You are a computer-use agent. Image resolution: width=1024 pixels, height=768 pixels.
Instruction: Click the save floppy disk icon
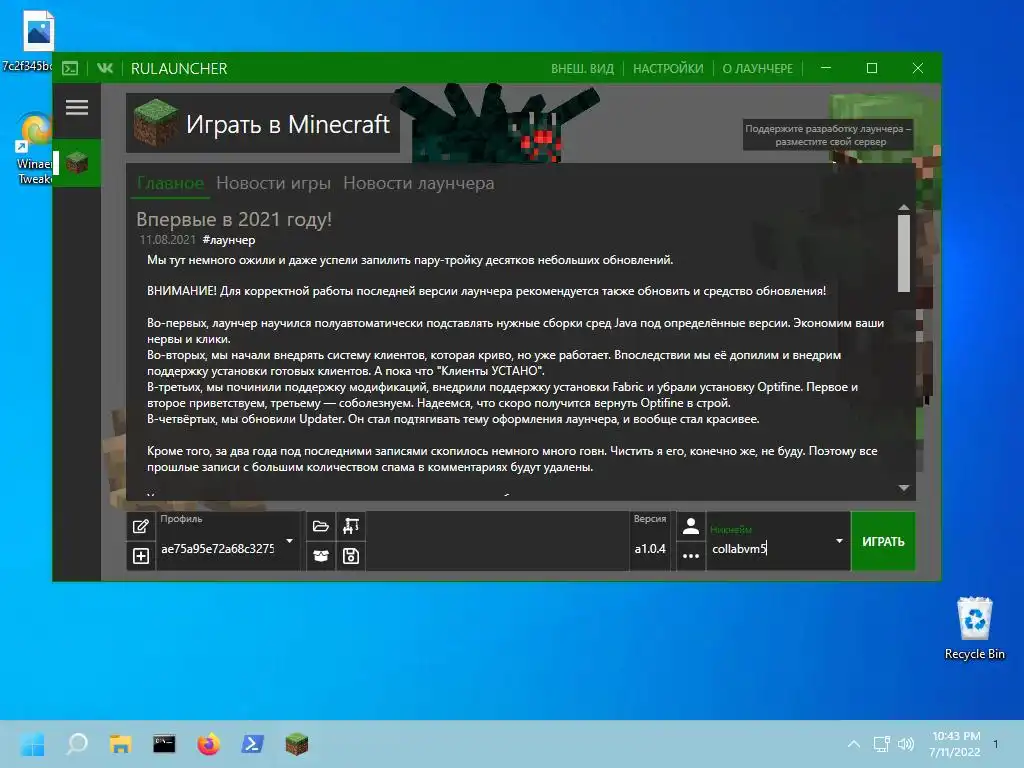[351, 556]
